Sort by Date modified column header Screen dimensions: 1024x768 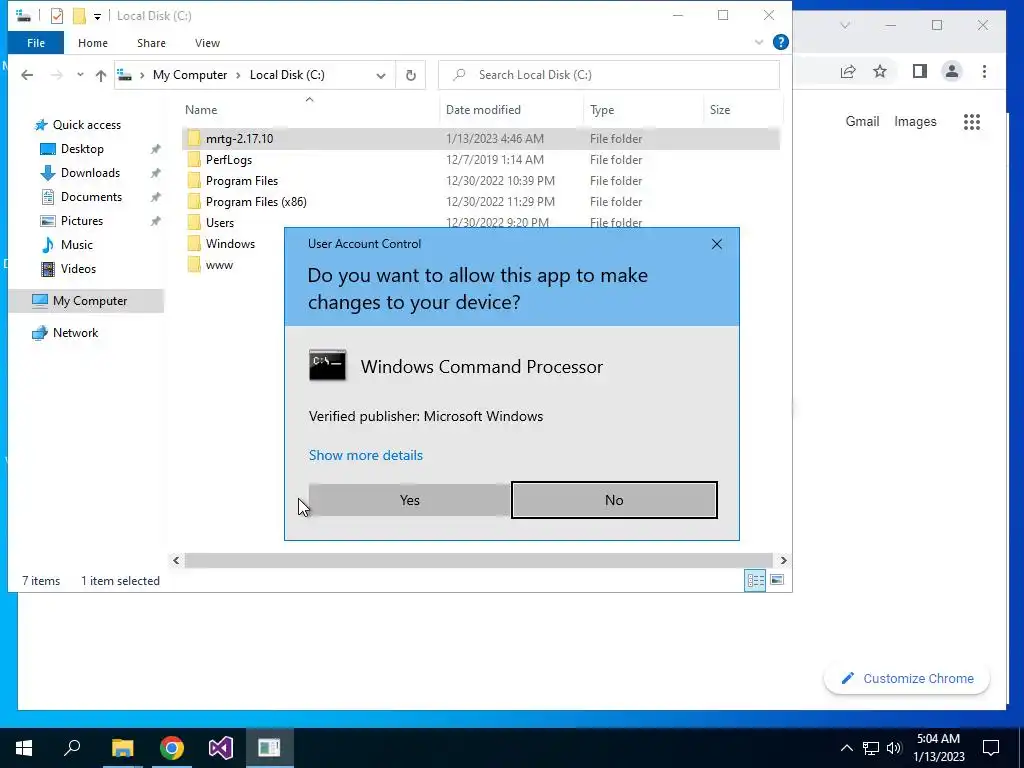click(483, 110)
